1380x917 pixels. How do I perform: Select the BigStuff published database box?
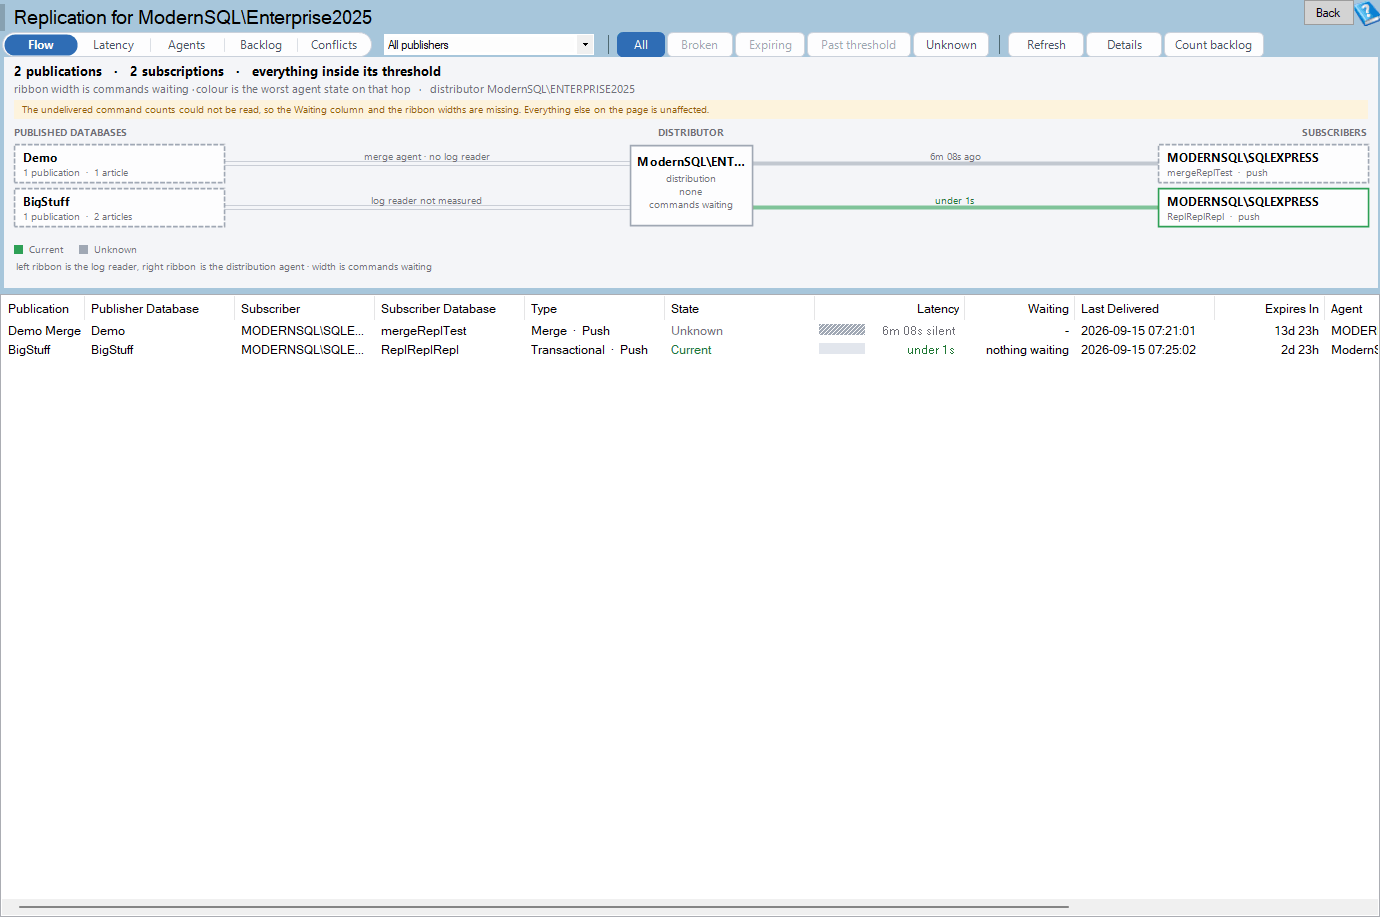pyautogui.click(x=119, y=208)
